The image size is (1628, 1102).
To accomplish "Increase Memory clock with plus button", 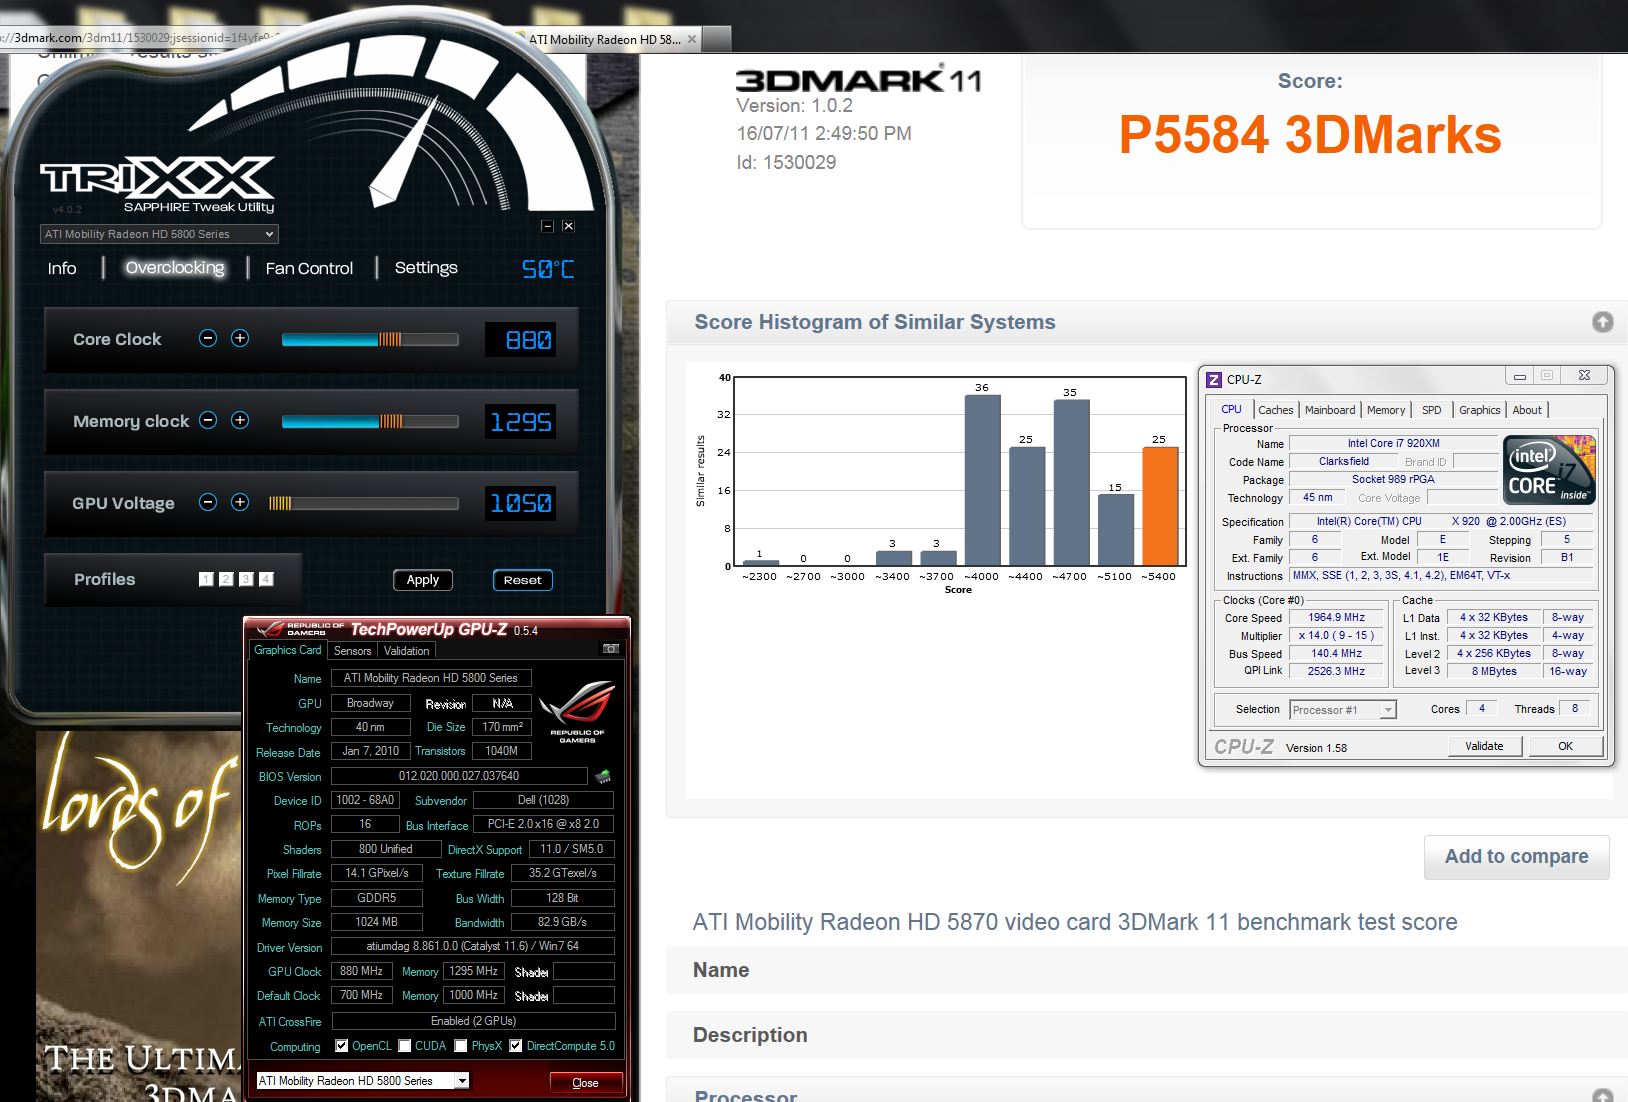I will (x=240, y=420).
